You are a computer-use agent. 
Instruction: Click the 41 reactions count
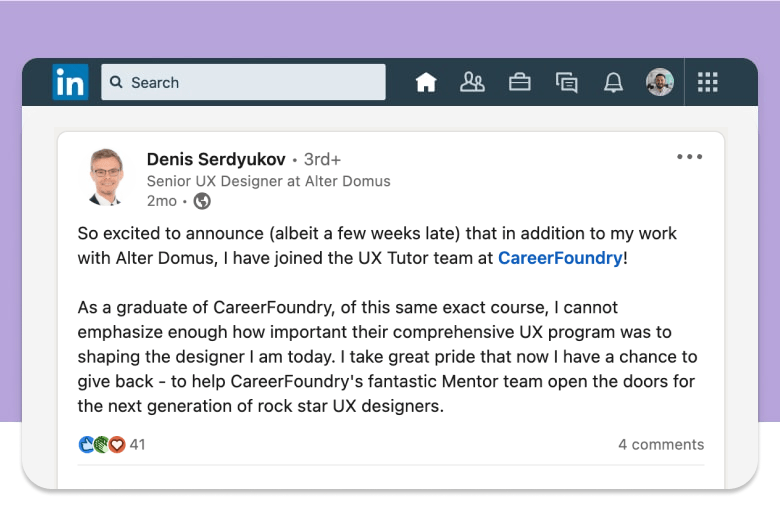[x=137, y=444]
